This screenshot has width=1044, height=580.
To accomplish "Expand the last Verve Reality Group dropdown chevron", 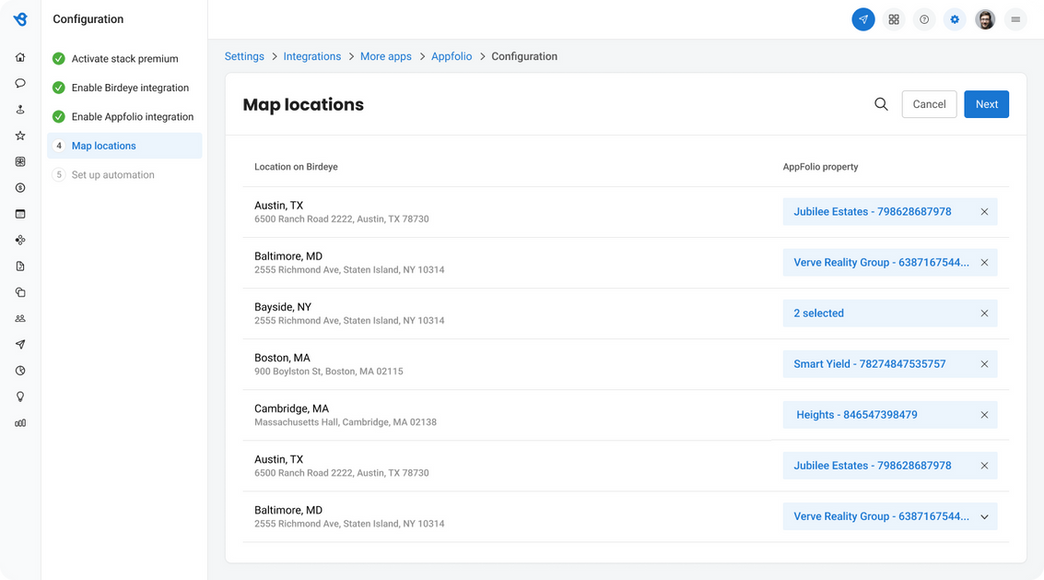I will 984,517.
